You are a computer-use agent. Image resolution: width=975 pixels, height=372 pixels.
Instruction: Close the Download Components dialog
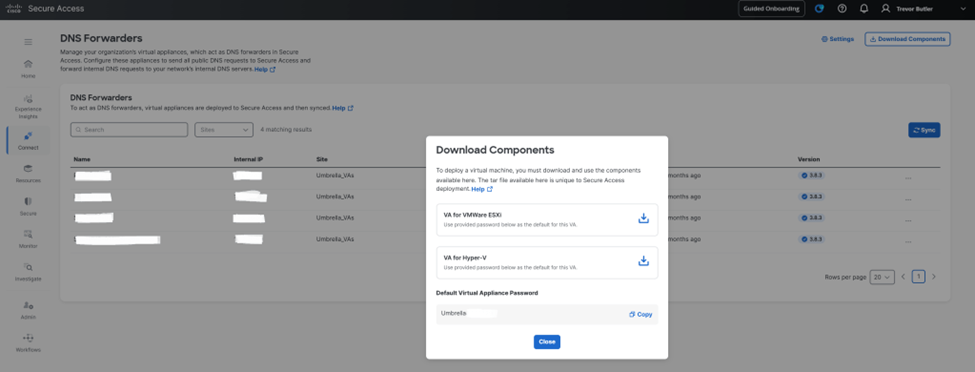pos(547,342)
